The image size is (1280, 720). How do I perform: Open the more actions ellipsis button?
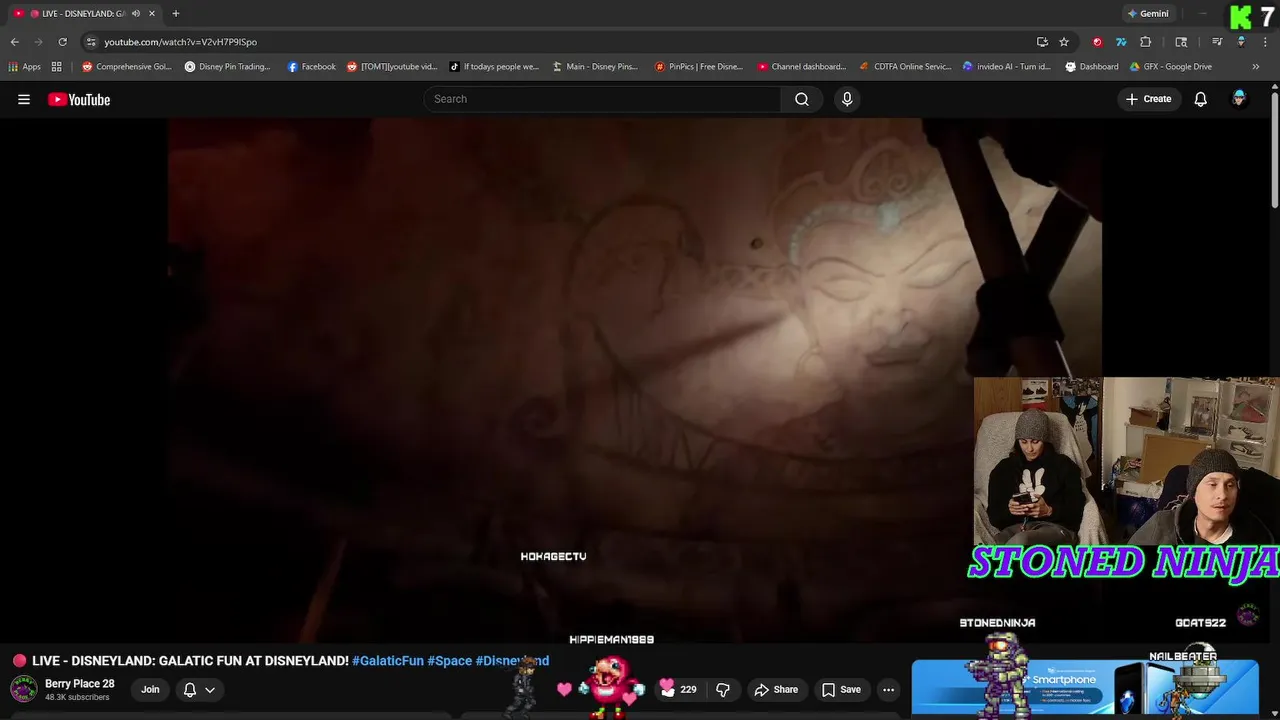click(888, 689)
